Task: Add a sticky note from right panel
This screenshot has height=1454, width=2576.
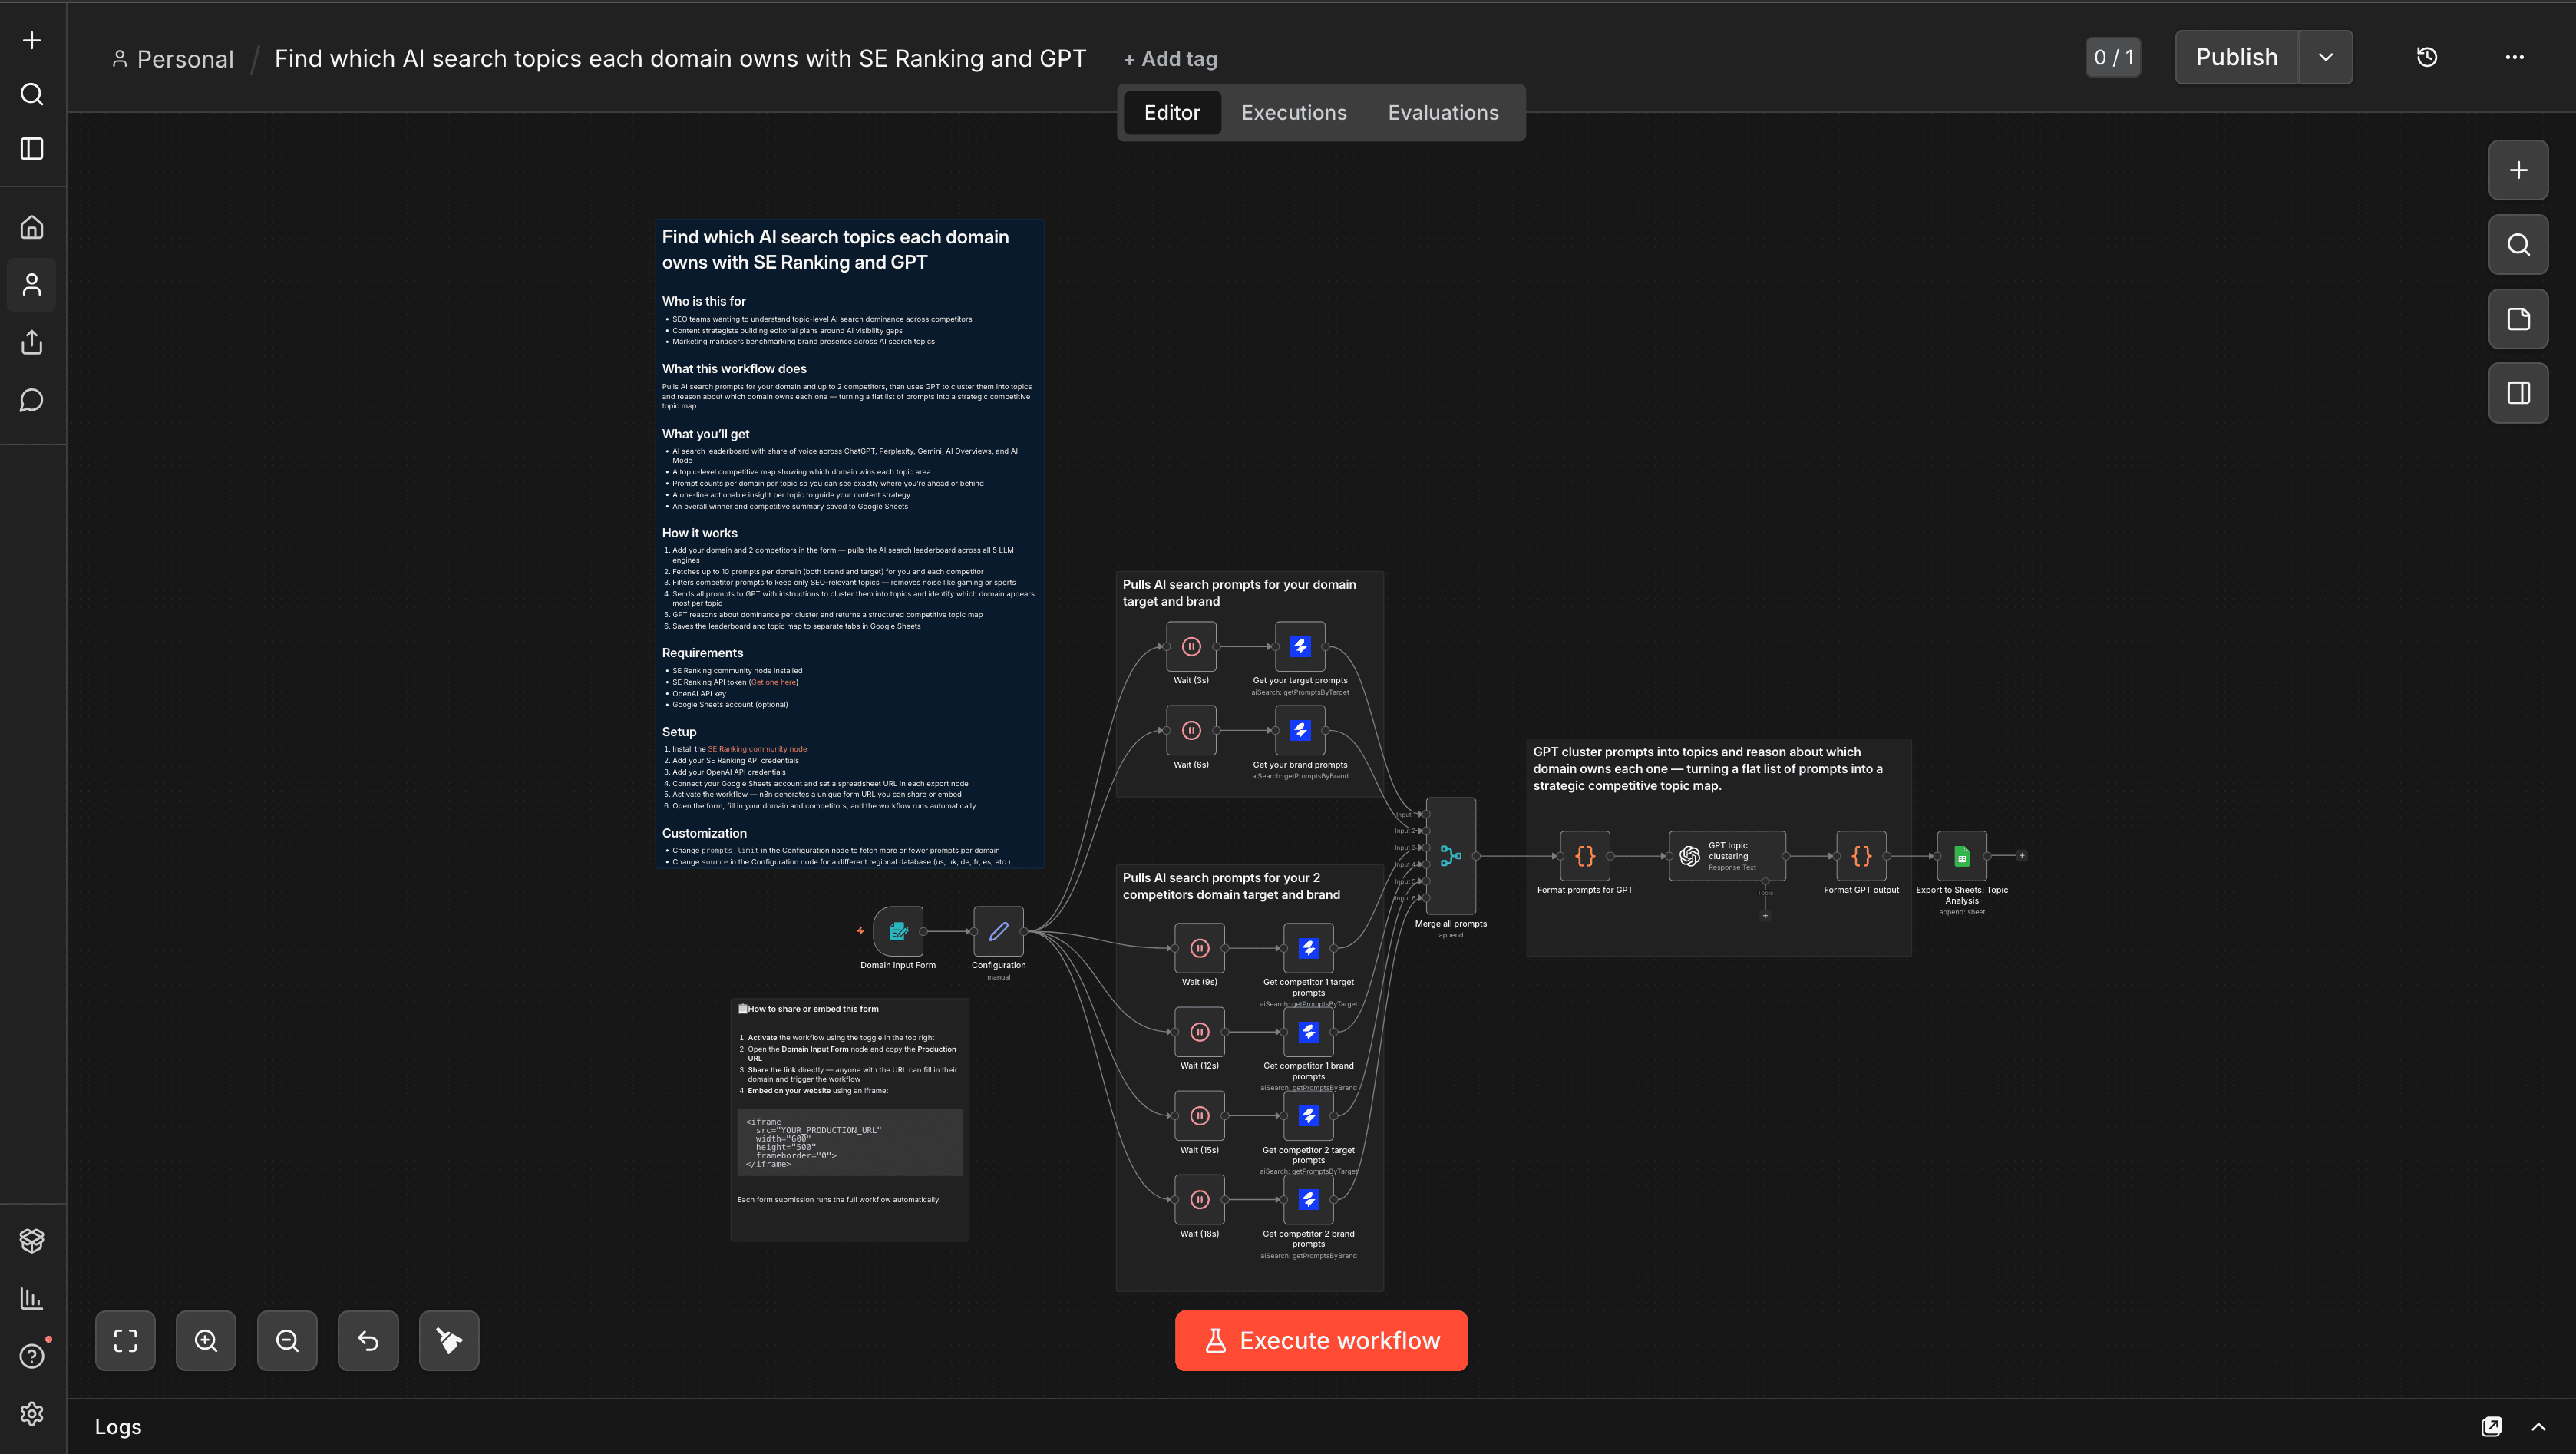Action: click(x=2518, y=319)
